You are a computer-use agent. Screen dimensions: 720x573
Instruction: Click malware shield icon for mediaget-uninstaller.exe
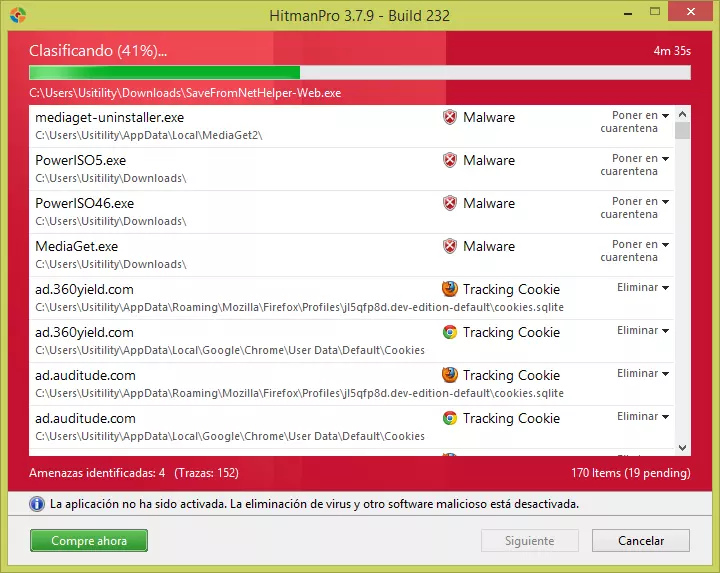coord(450,117)
